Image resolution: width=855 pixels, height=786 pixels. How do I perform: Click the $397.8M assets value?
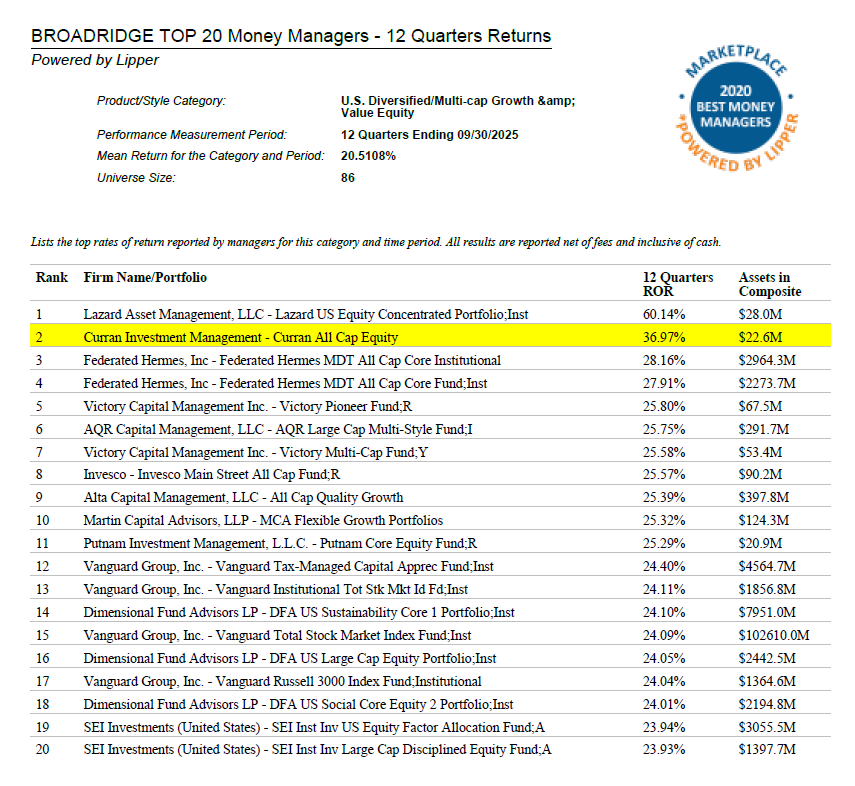[763, 497]
